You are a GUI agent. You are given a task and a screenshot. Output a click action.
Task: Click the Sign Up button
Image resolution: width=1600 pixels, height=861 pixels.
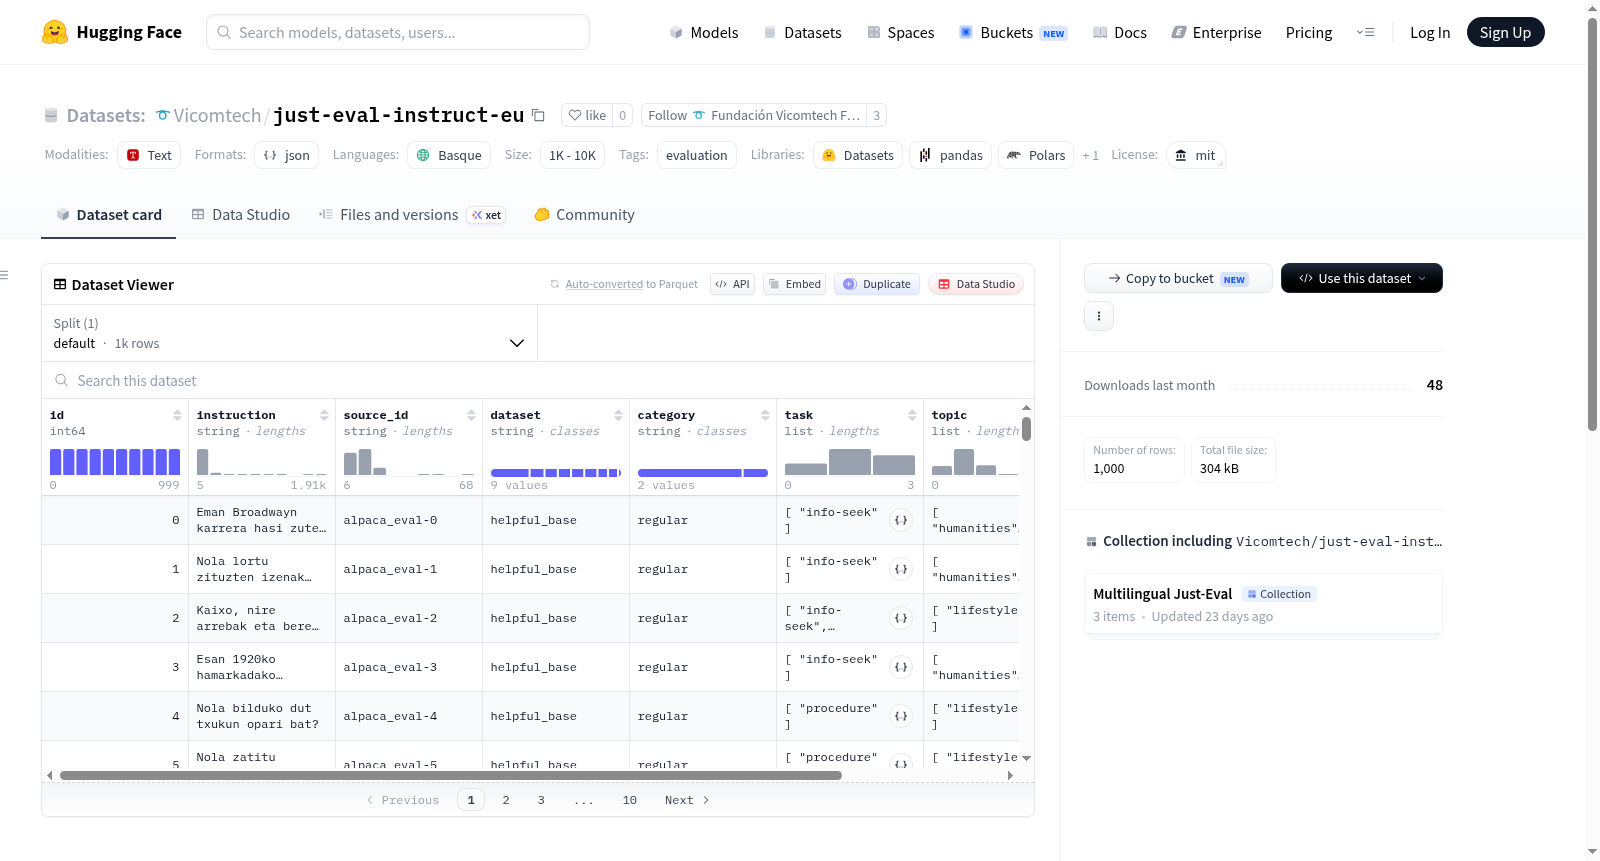click(x=1505, y=33)
